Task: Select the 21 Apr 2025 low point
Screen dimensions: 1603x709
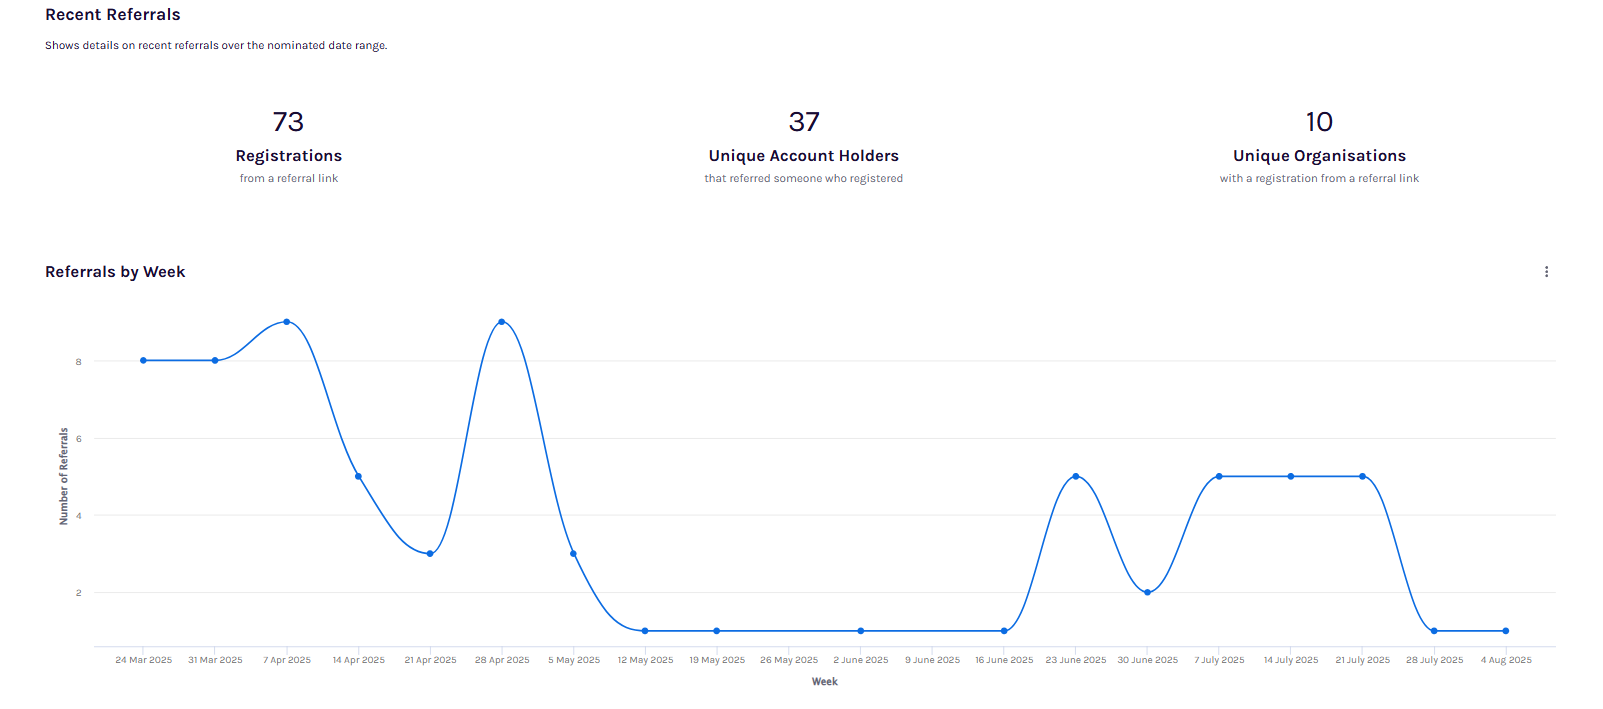Action: coord(430,554)
